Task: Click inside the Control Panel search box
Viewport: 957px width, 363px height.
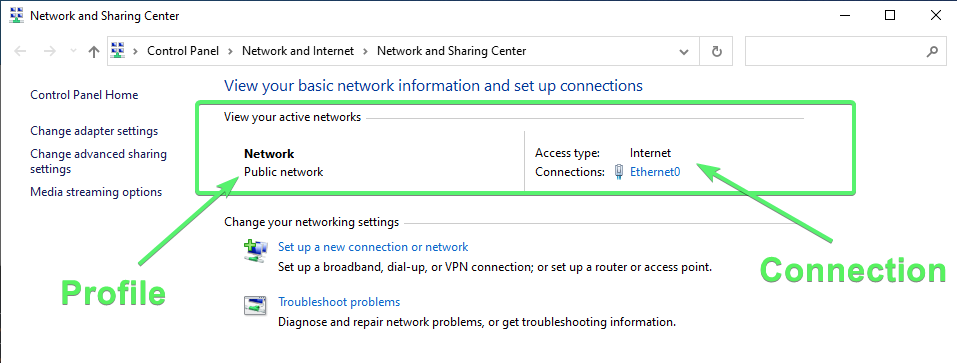Action: pos(835,52)
